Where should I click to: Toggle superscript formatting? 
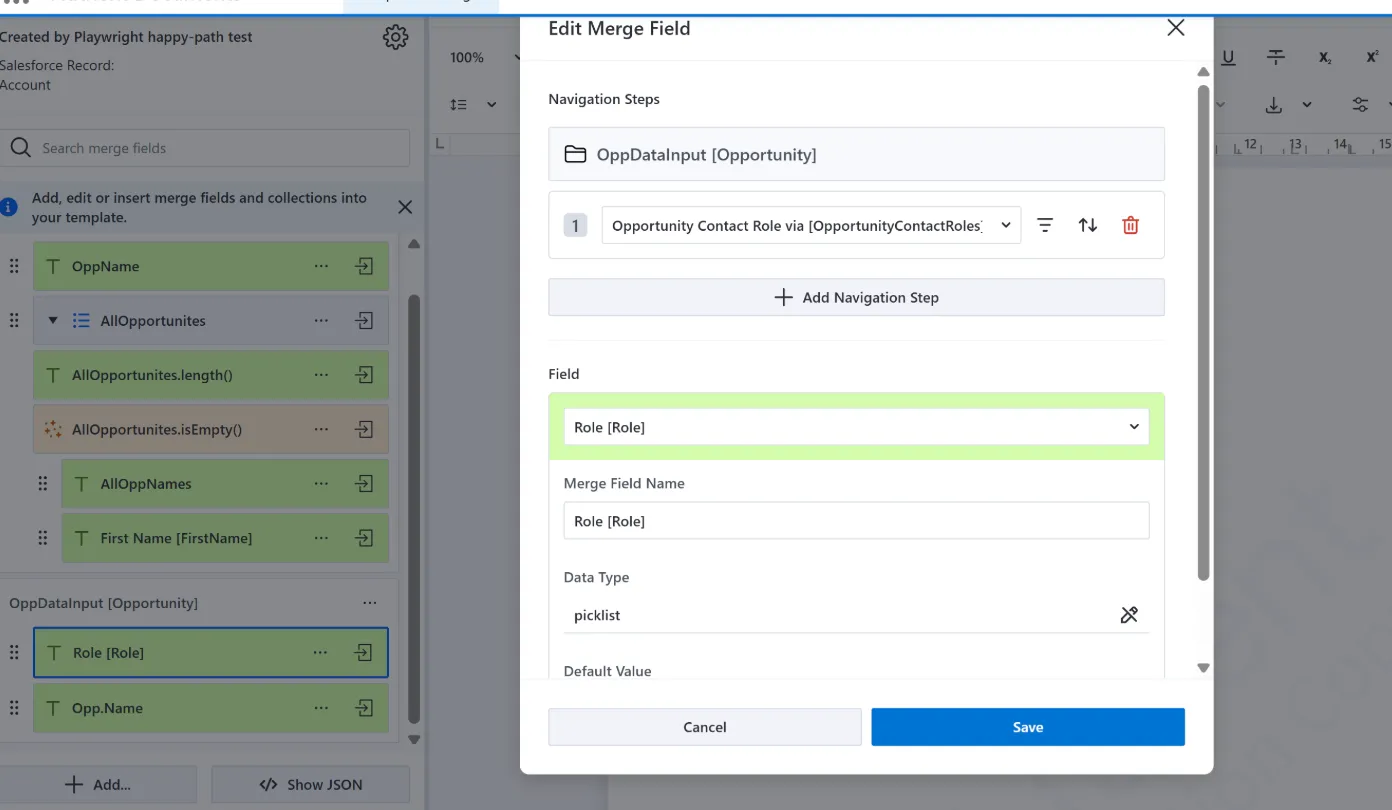point(1372,58)
